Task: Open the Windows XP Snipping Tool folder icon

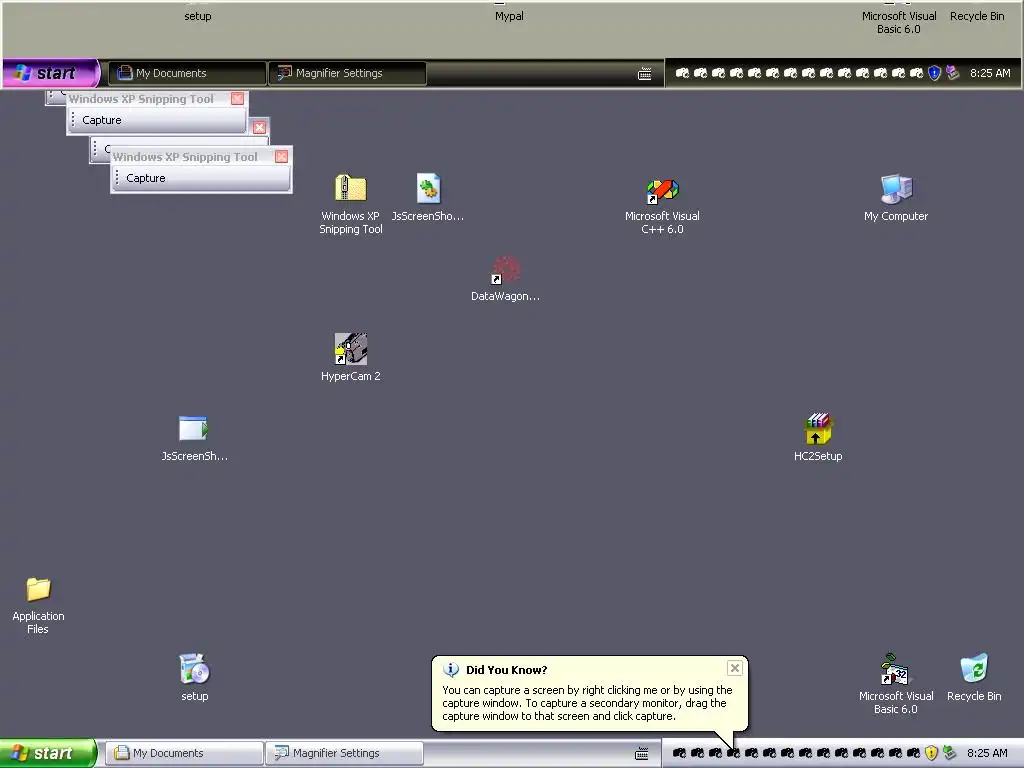Action: point(351,188)
